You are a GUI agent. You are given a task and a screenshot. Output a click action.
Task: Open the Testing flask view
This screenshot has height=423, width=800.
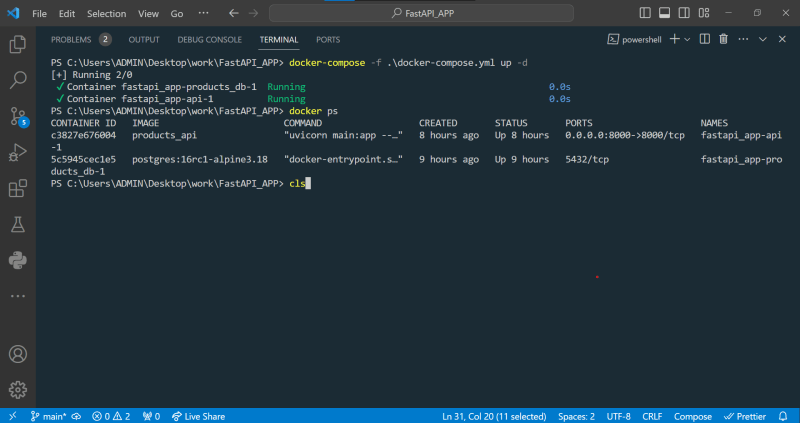tap(18, 224)
